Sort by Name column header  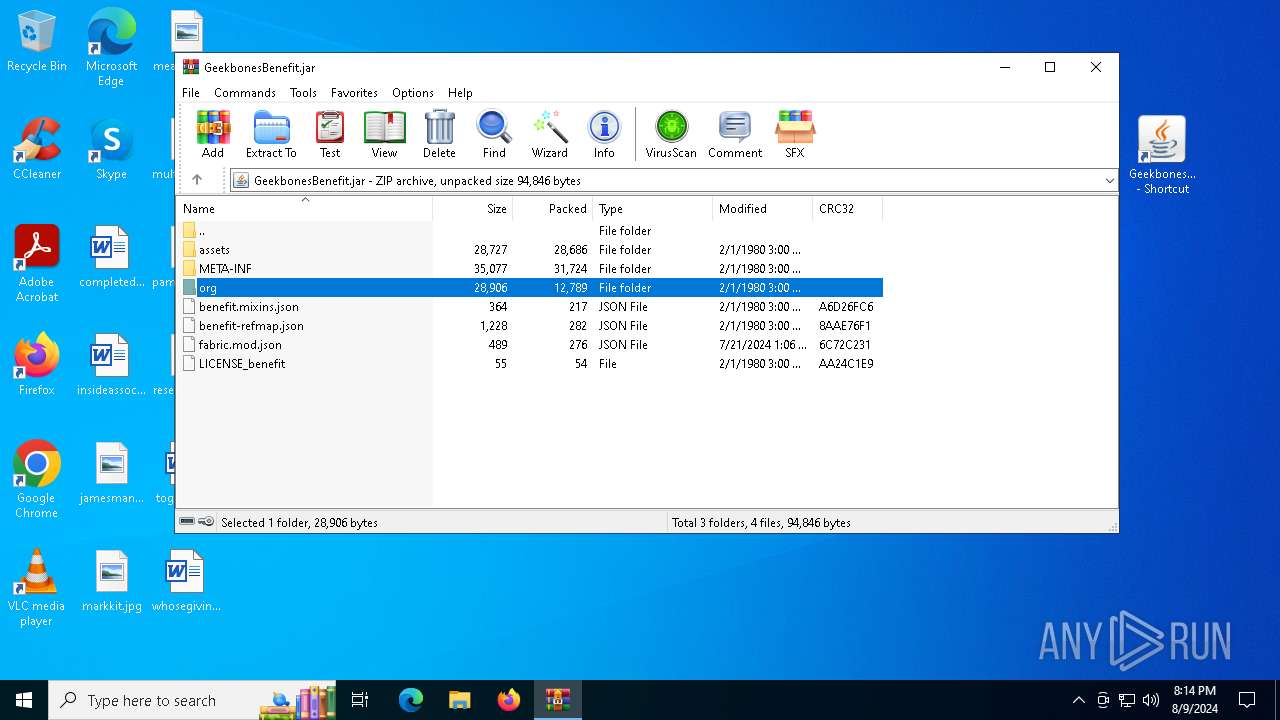pos(304,209)
